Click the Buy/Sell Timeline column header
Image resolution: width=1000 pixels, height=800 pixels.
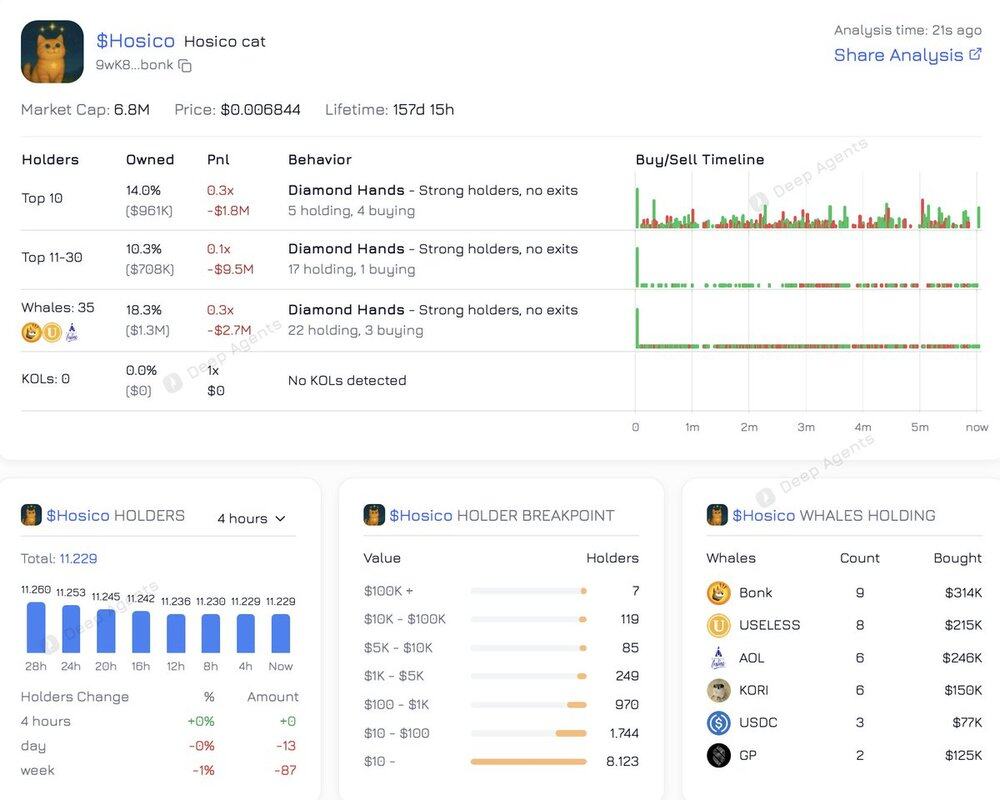pos(700,159)
